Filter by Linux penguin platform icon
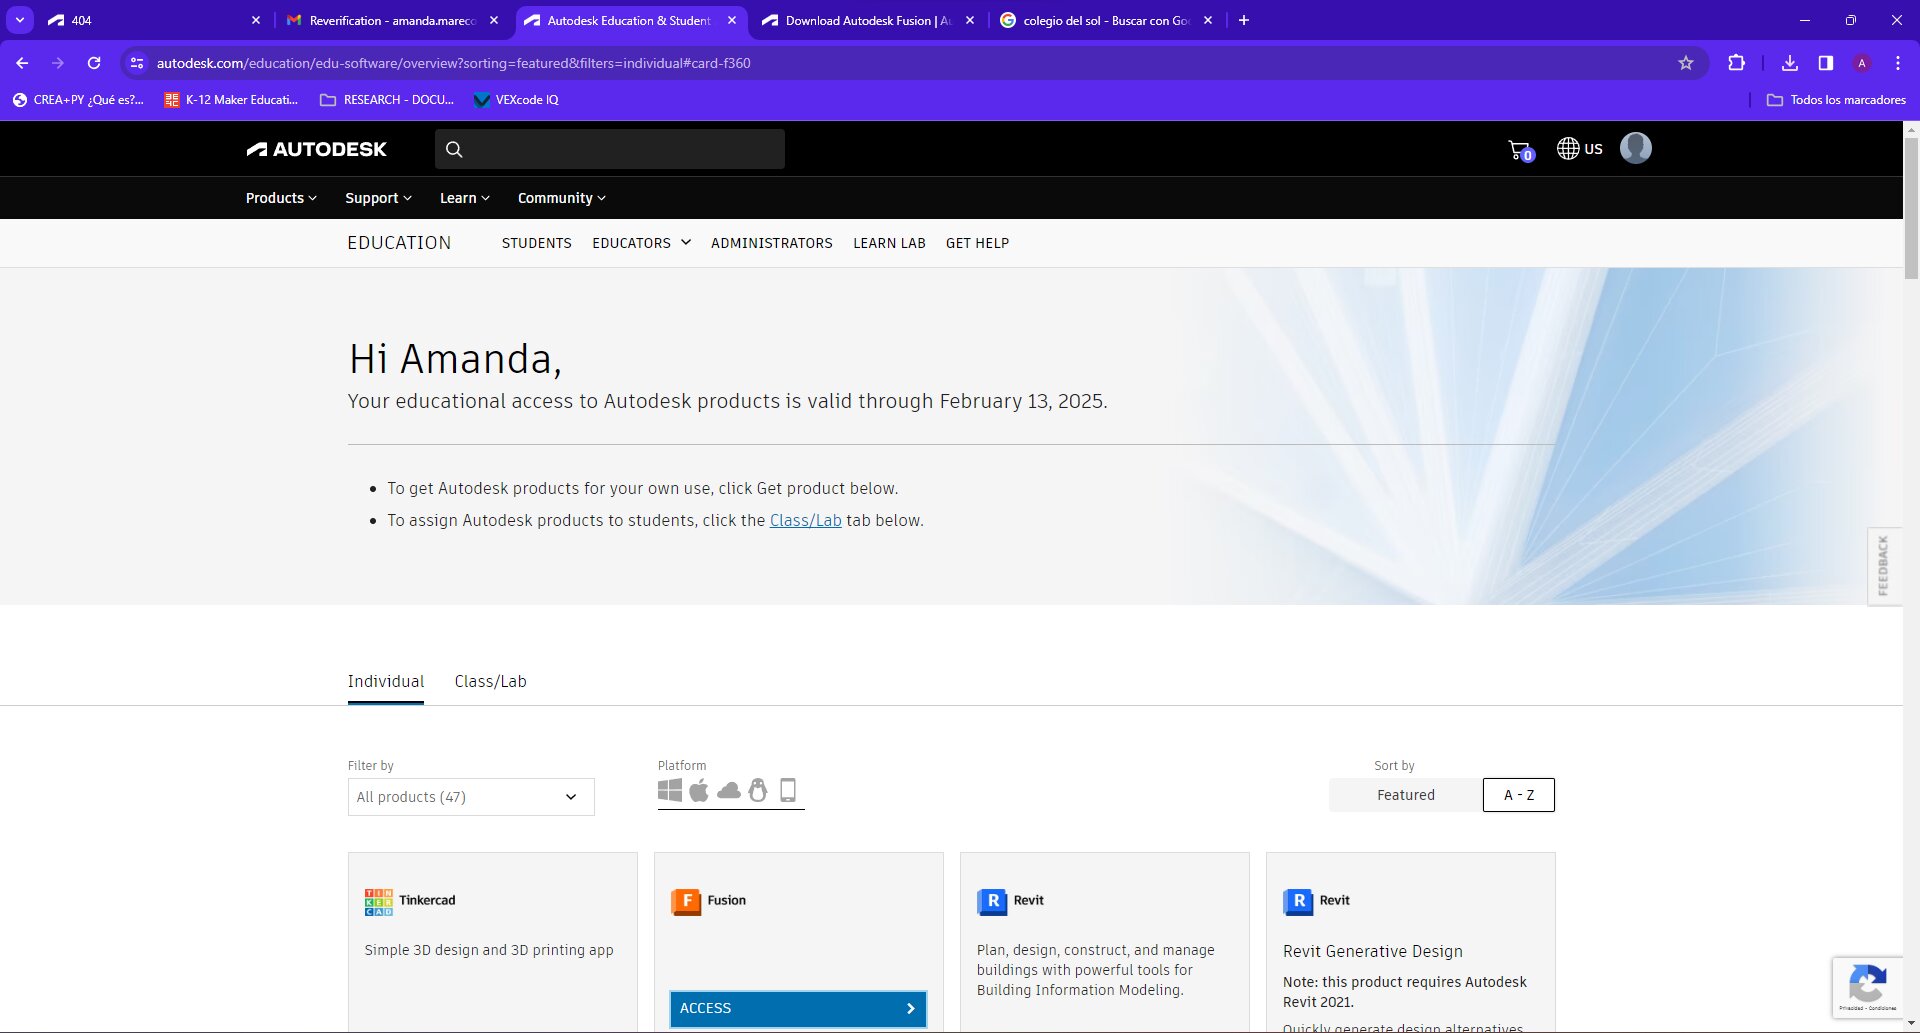This screenshot has height=1033, width=1920. (x=758, y=790)
